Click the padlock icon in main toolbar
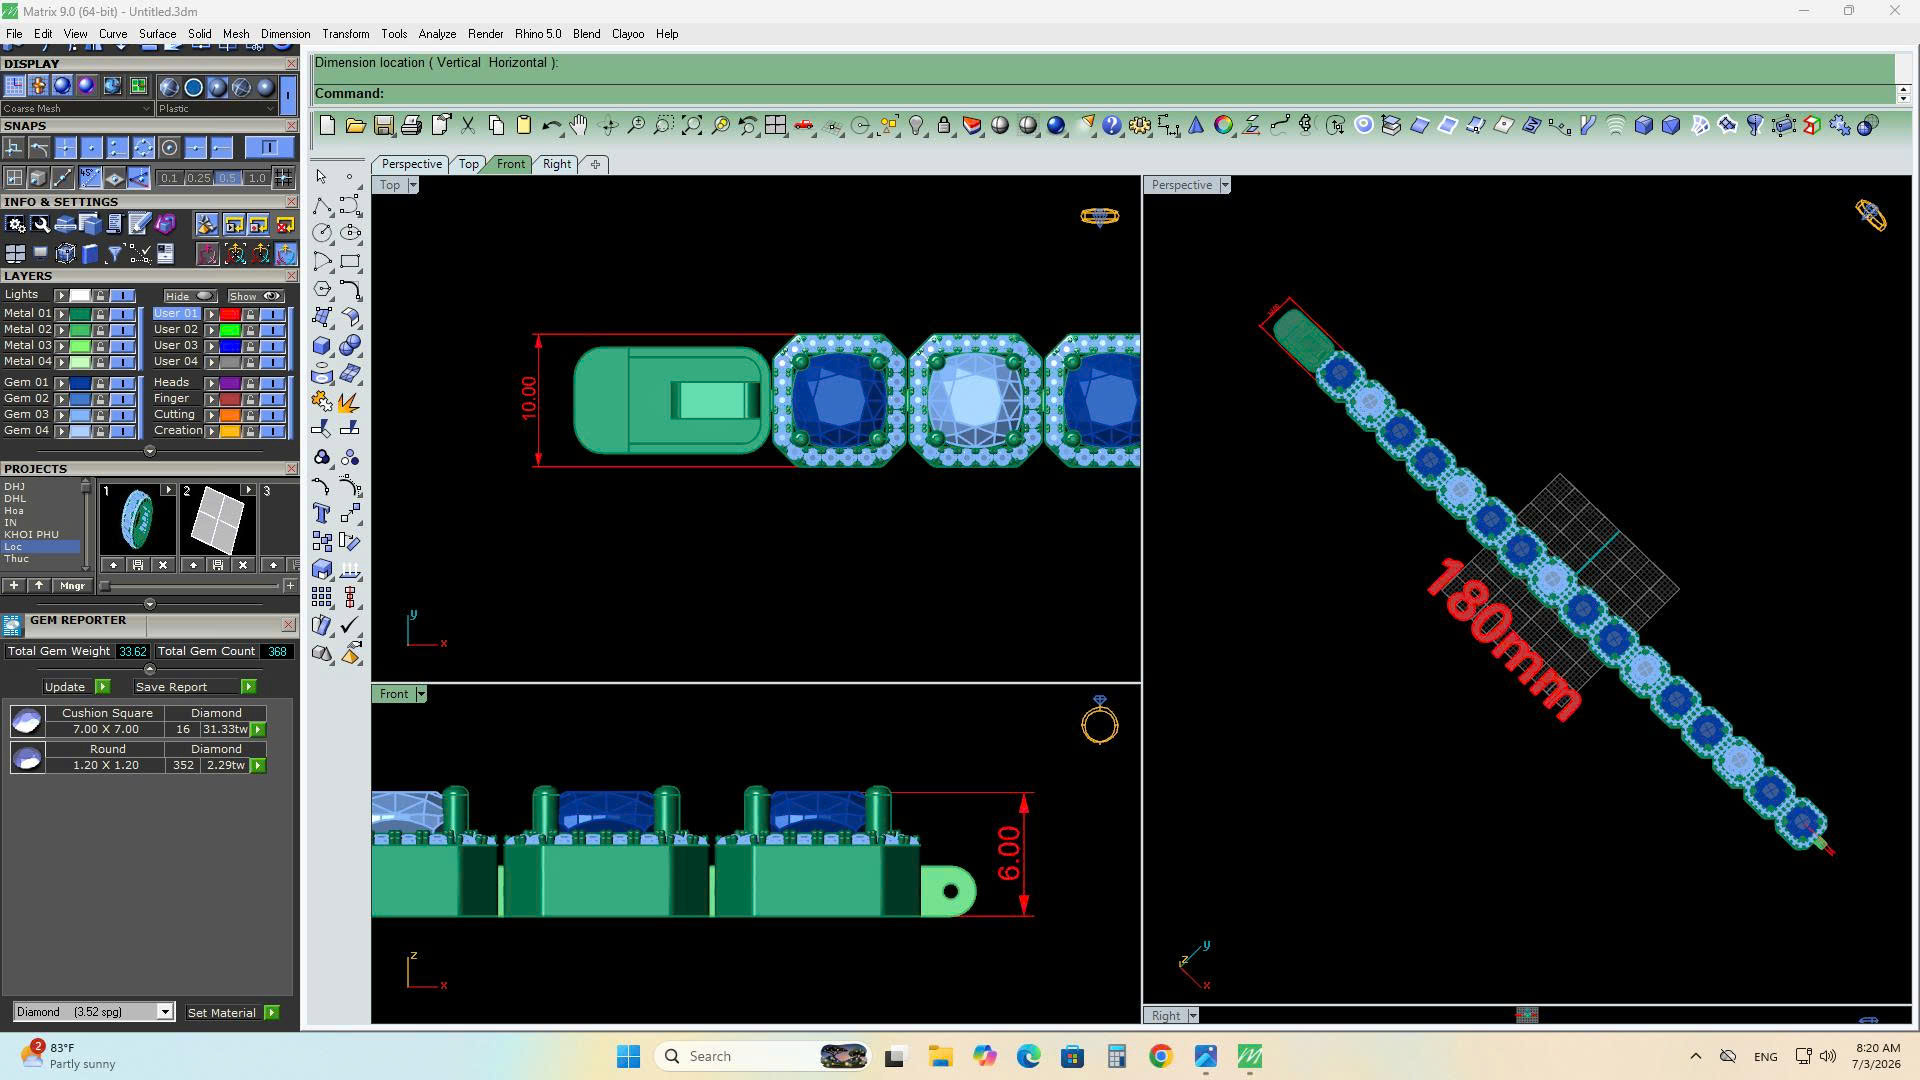1920x1080 pixels. tap(944, 125)
